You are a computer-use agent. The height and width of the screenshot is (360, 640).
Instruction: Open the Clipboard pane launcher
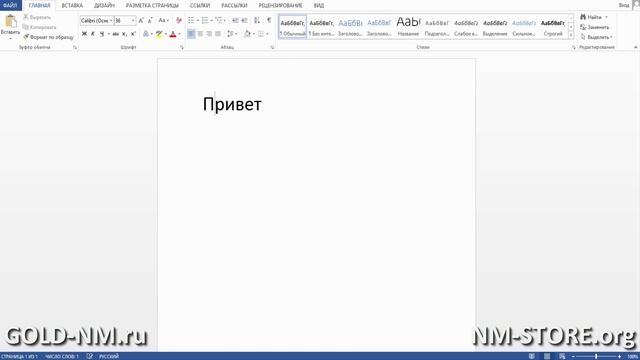(75, 48)
